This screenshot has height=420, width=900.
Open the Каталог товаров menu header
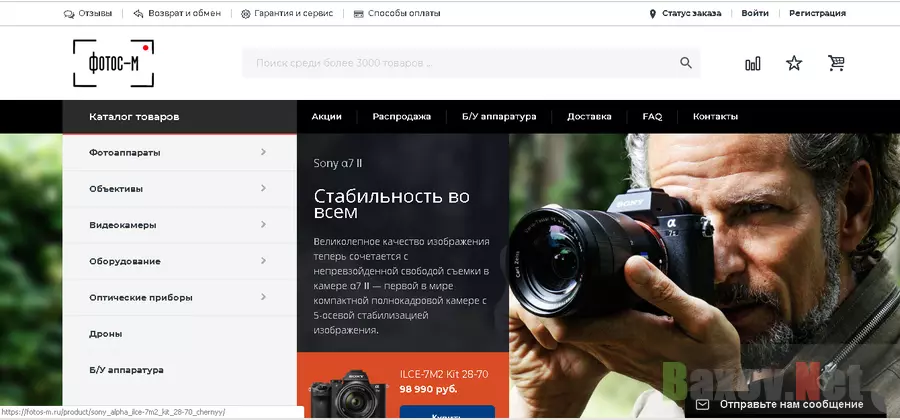tap(180, 116)
